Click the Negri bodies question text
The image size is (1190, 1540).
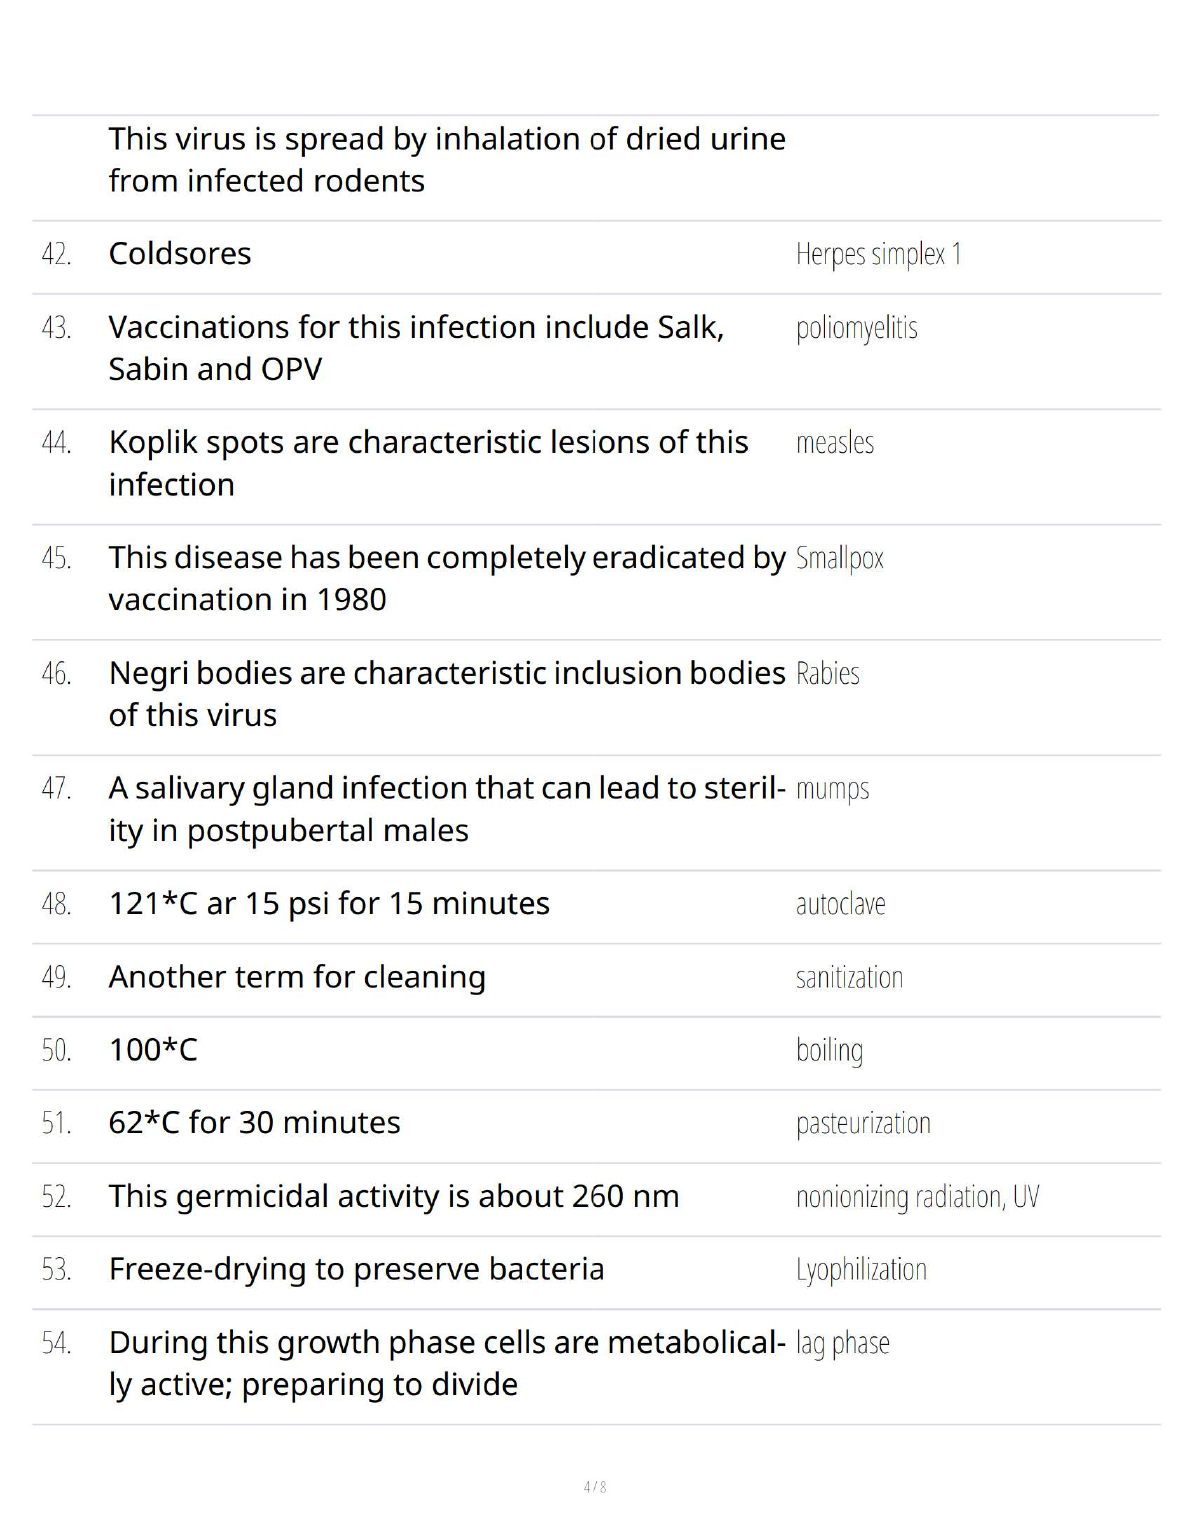[x=446, y=694]
